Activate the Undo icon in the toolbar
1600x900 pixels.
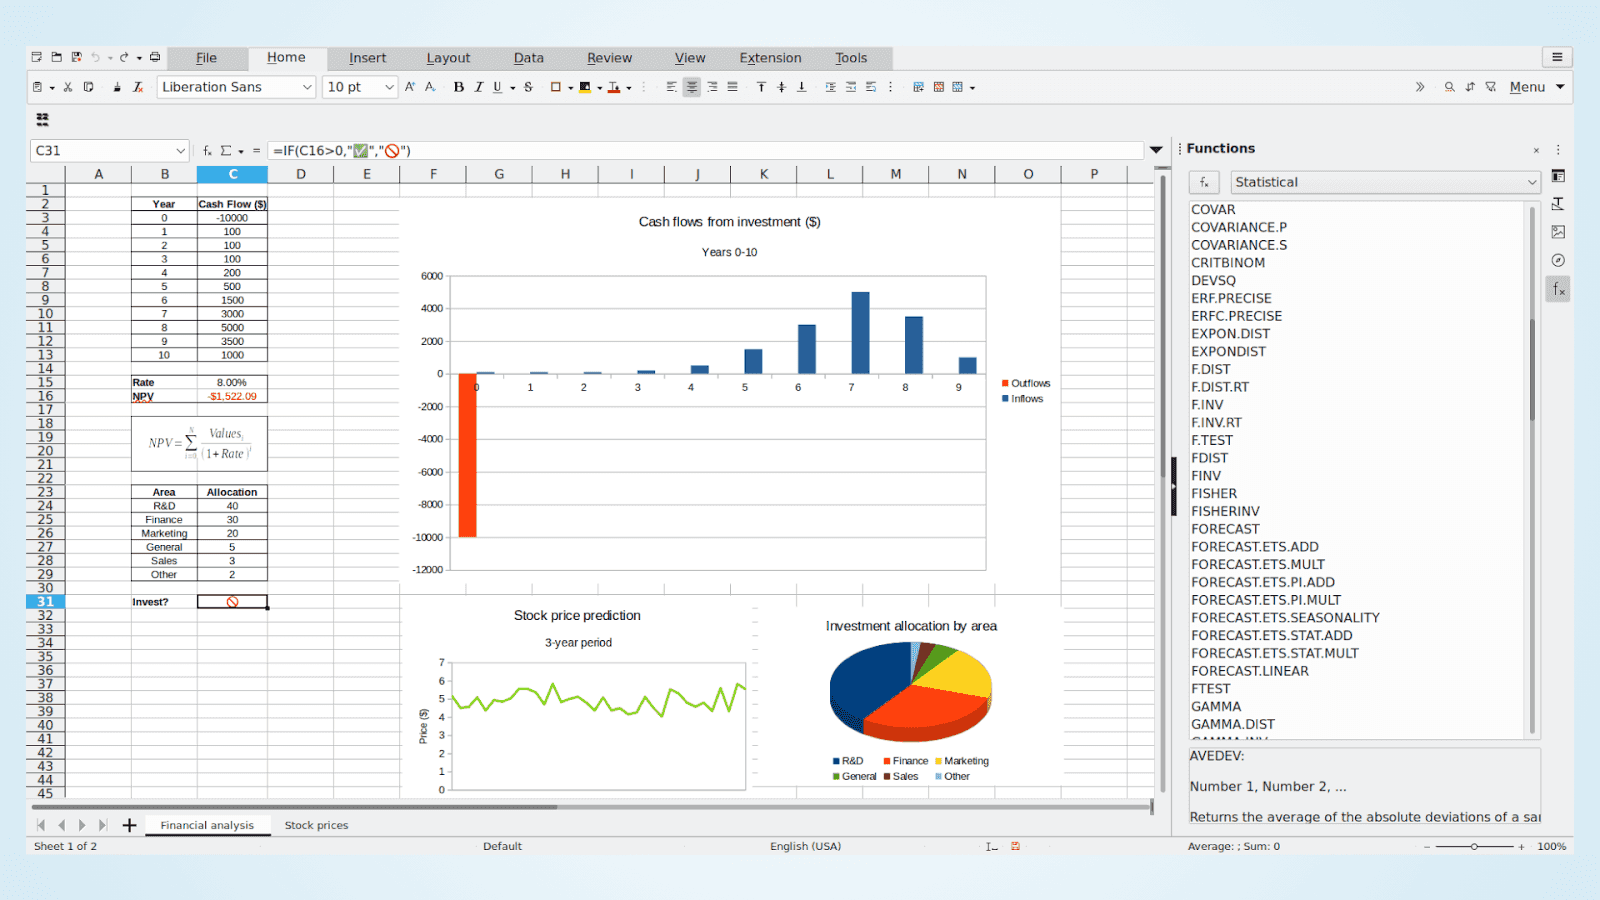pos(96,58)
